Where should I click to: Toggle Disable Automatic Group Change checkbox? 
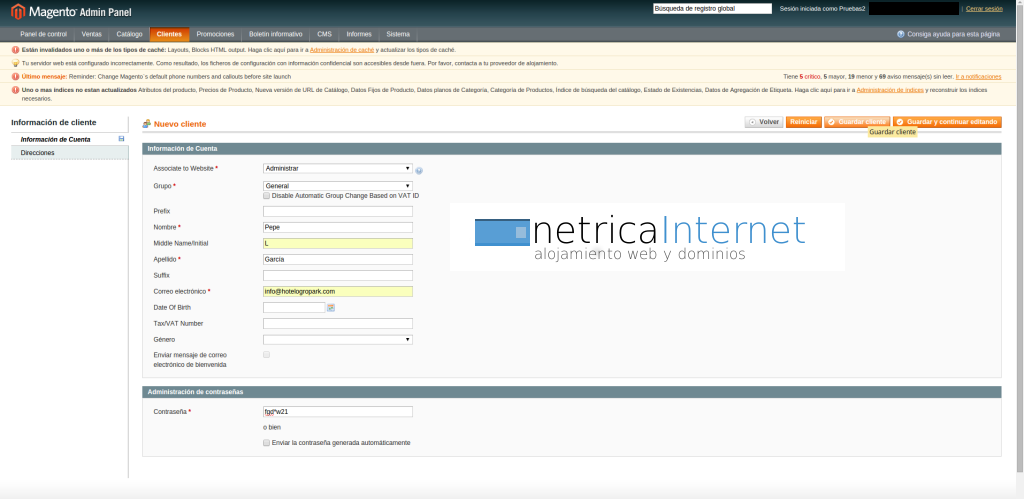pyautogui.click(x=266, y=195)
